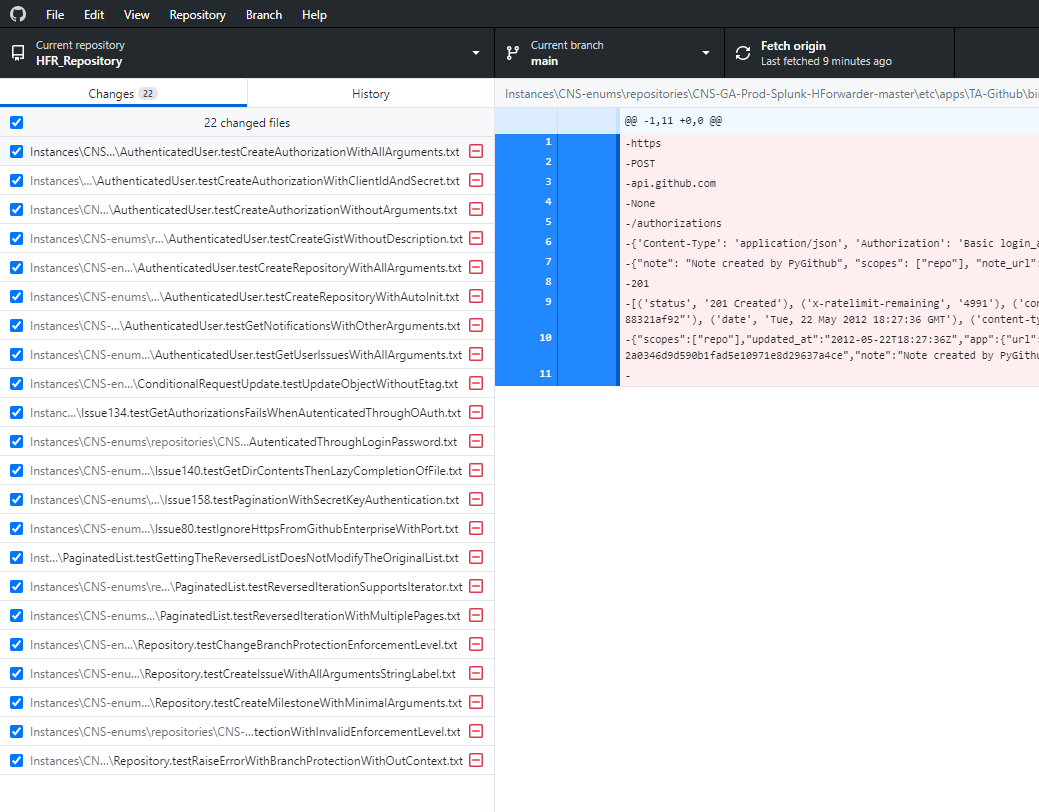Open the Branch menu
Image resolution: width=1039 pixels, height=812 pixels.
(263, 14)
